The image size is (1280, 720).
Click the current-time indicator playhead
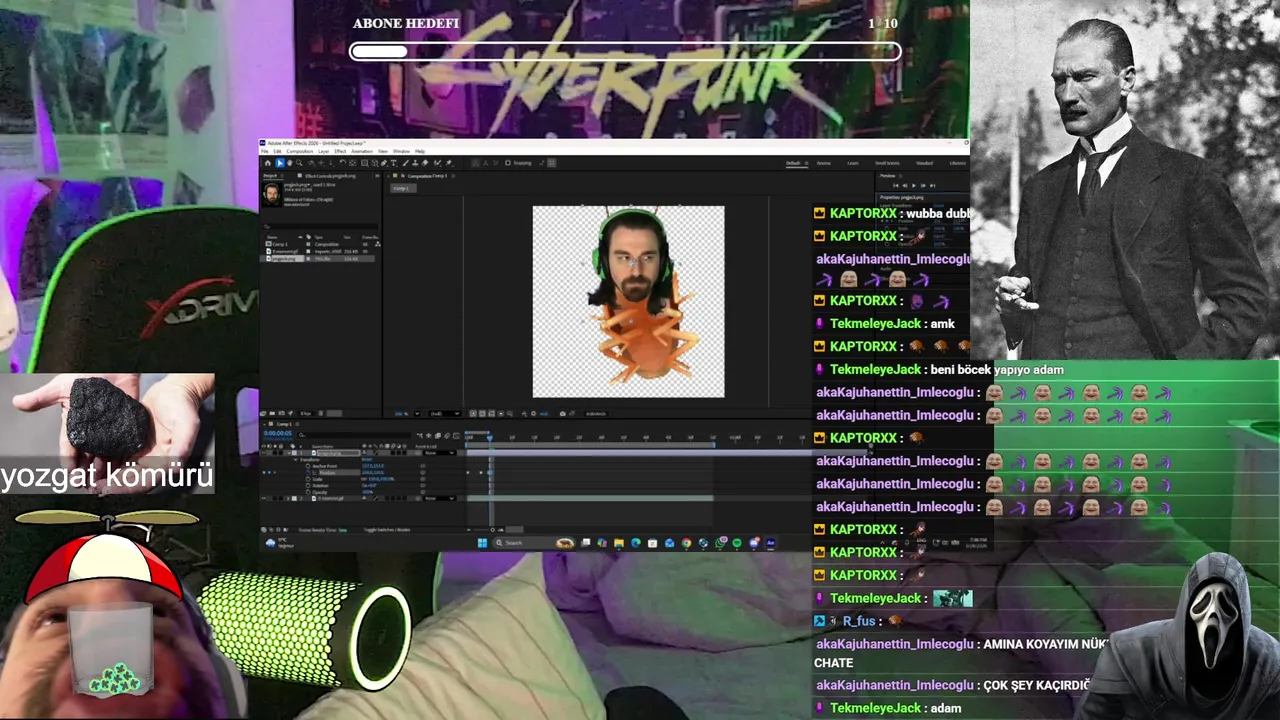[x=490, y=438]
